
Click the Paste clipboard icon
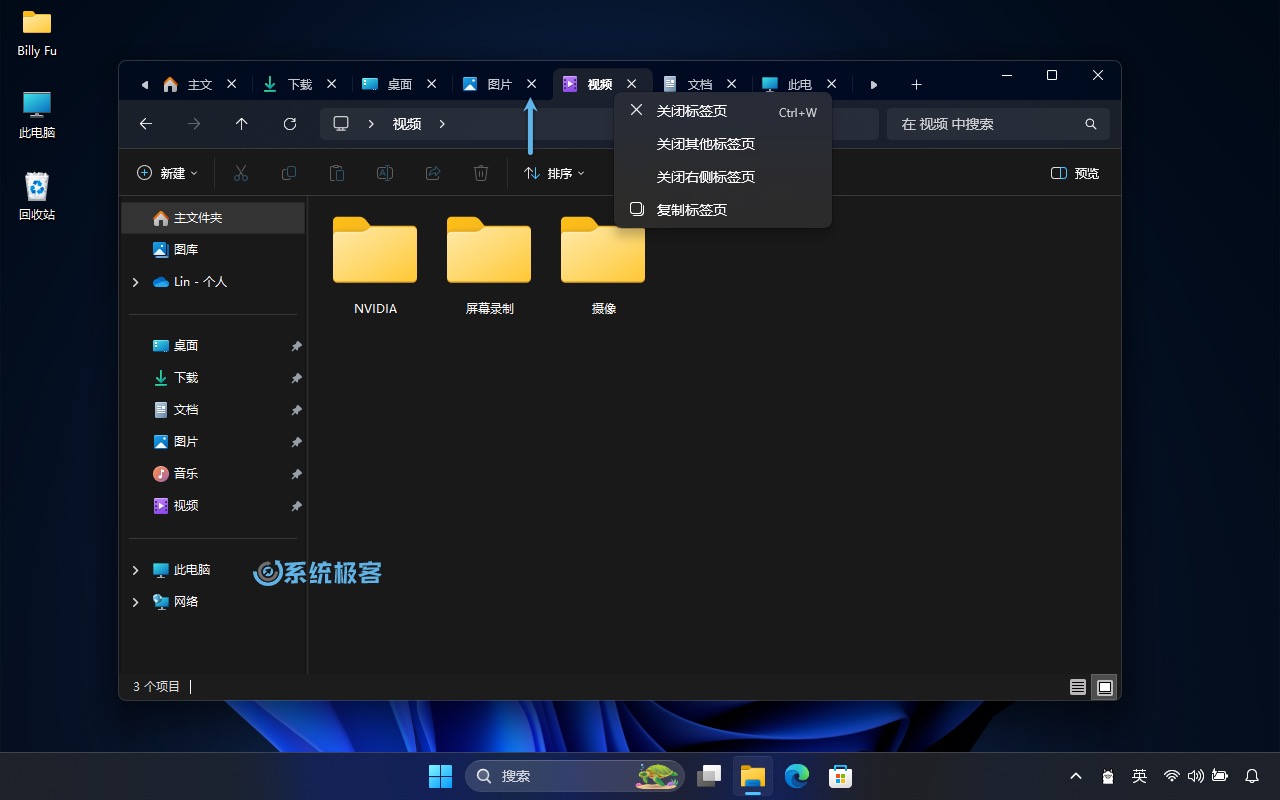click(337, 173)
